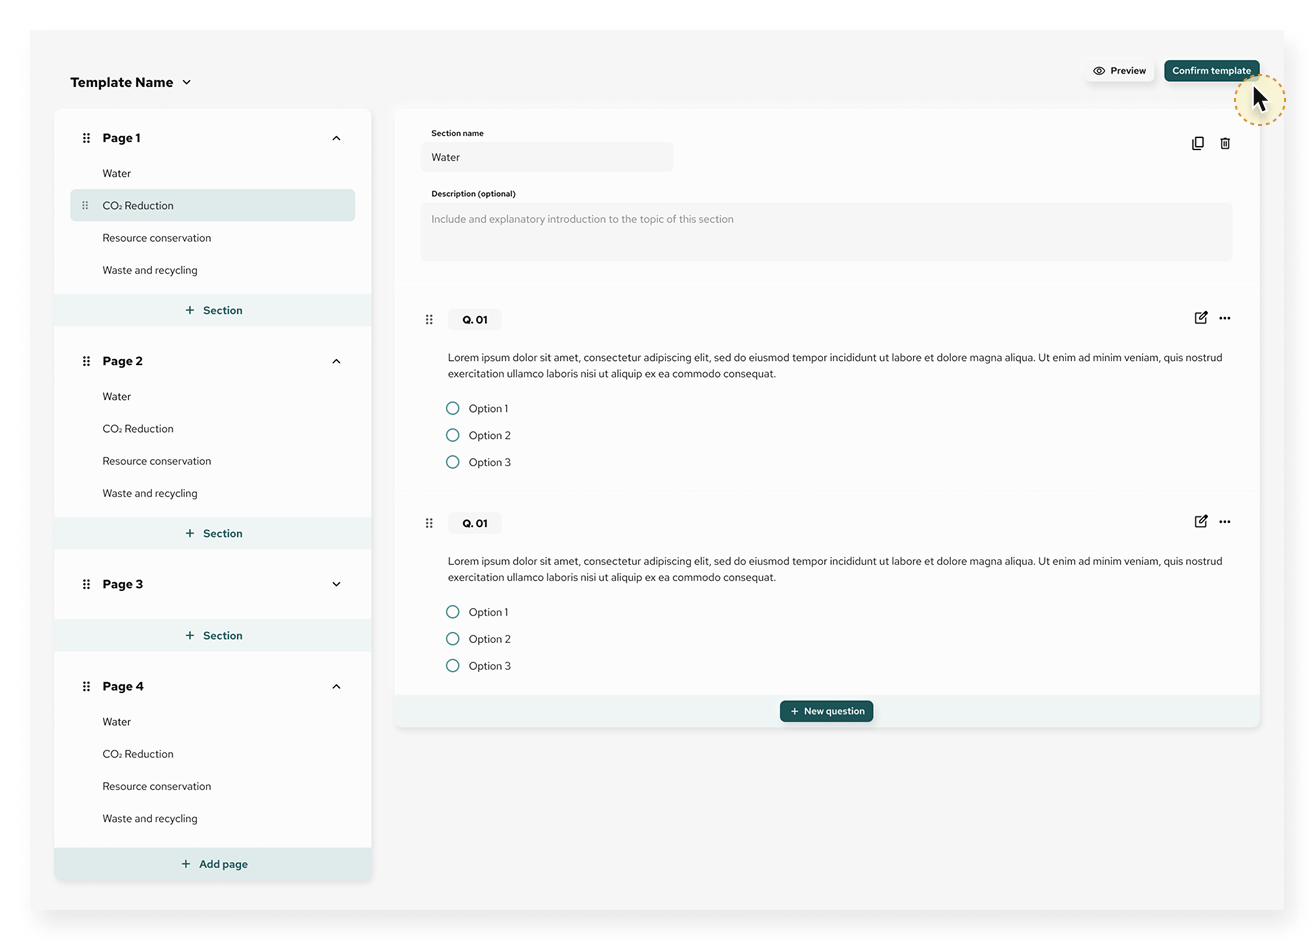The height and width of the screenshot is (948, 1316).
Task: Click the second Q. 01 label
Action: (x=475, y=523)
